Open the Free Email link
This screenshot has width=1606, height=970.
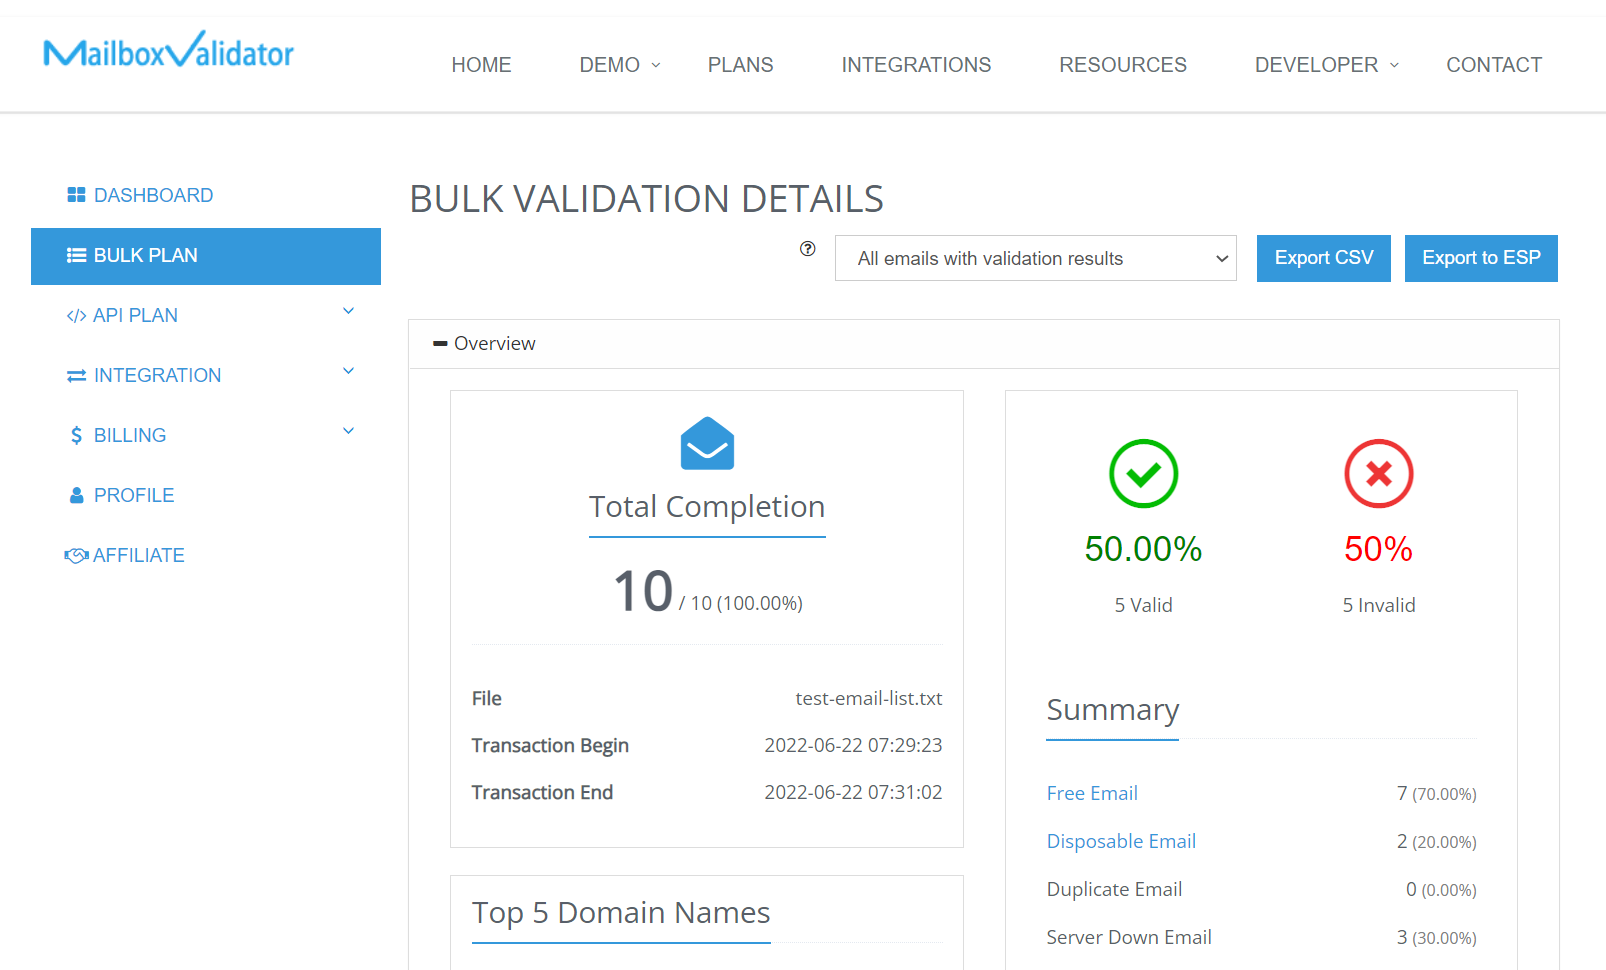click(1092, 793)
